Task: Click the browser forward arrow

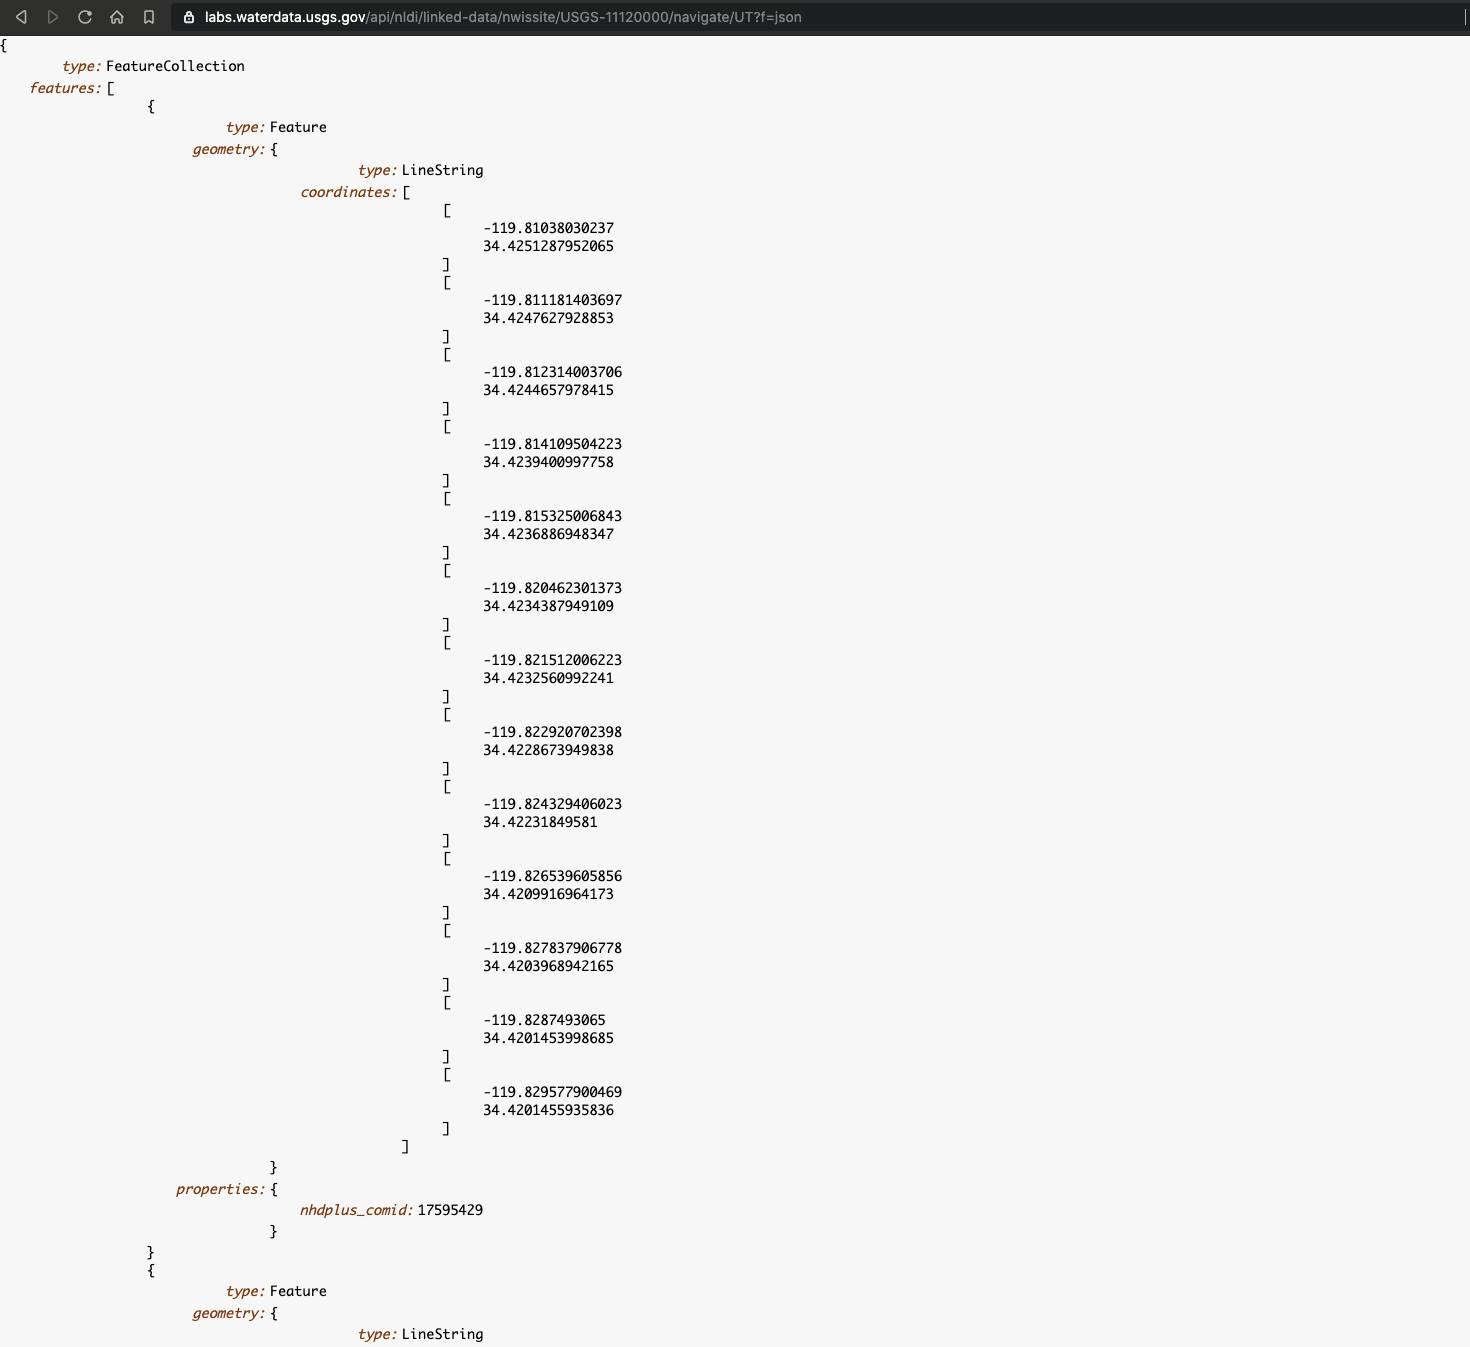Action: (x=53, y=17)
